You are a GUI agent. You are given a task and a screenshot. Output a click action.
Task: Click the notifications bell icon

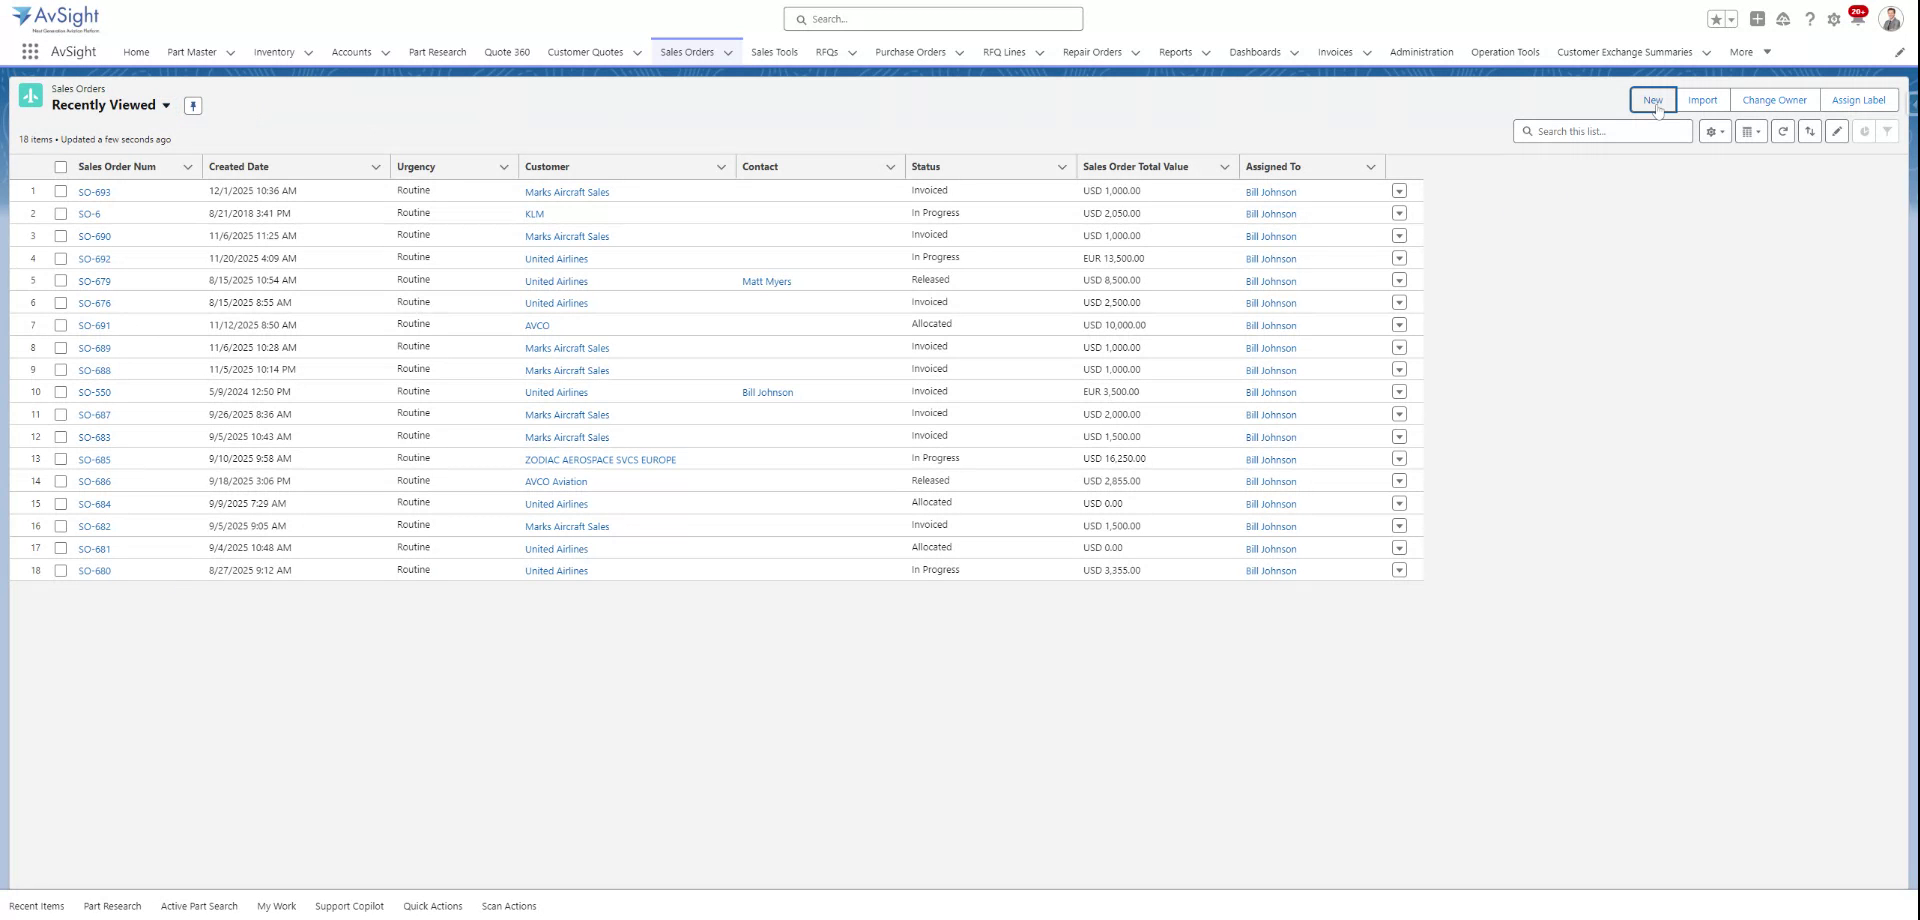(x=1857, y=18)
